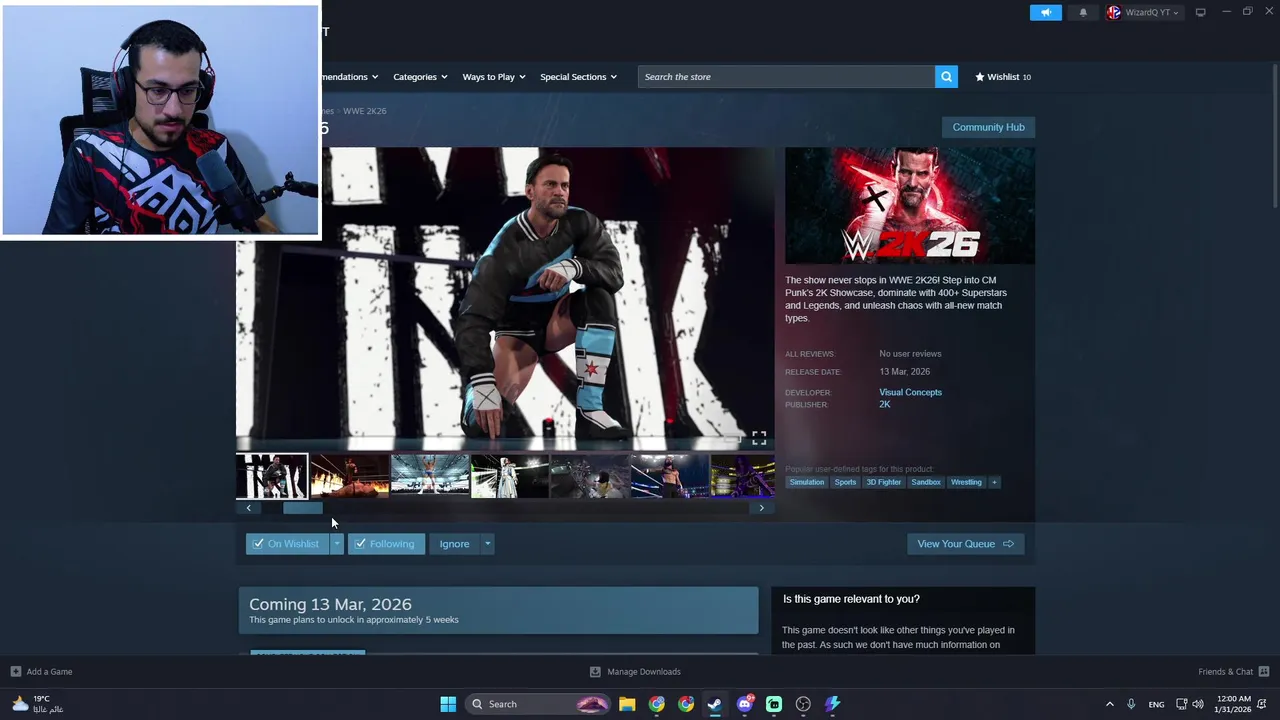The width and height of the screenshot is (1280, 720).
Task: Open the first Chrome taskbar icon
Action: point(656,704)
